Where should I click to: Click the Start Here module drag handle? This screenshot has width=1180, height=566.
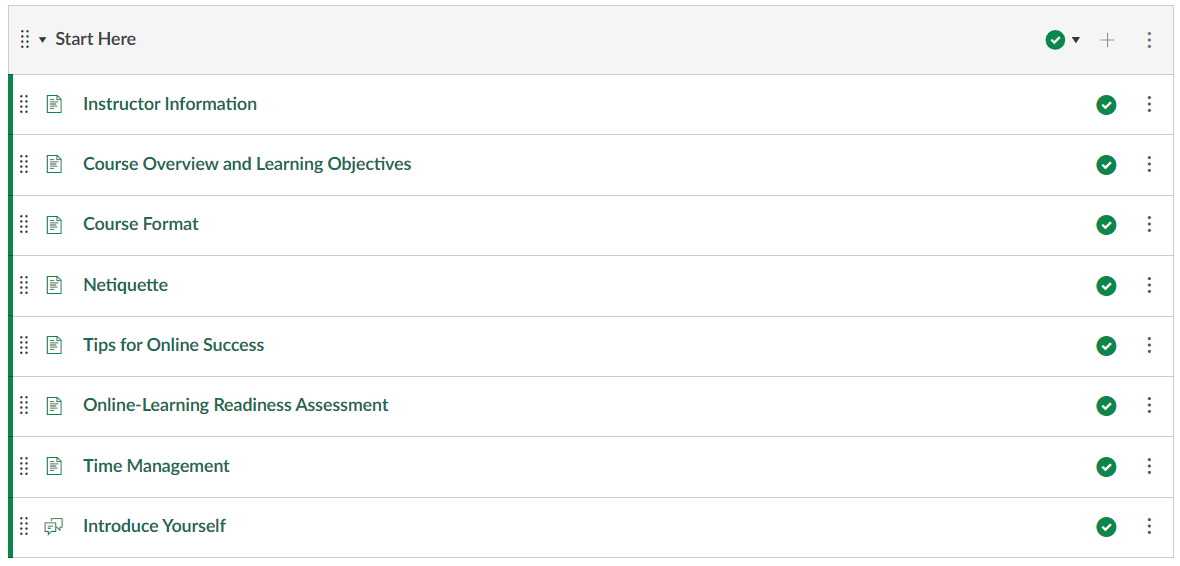25,40
